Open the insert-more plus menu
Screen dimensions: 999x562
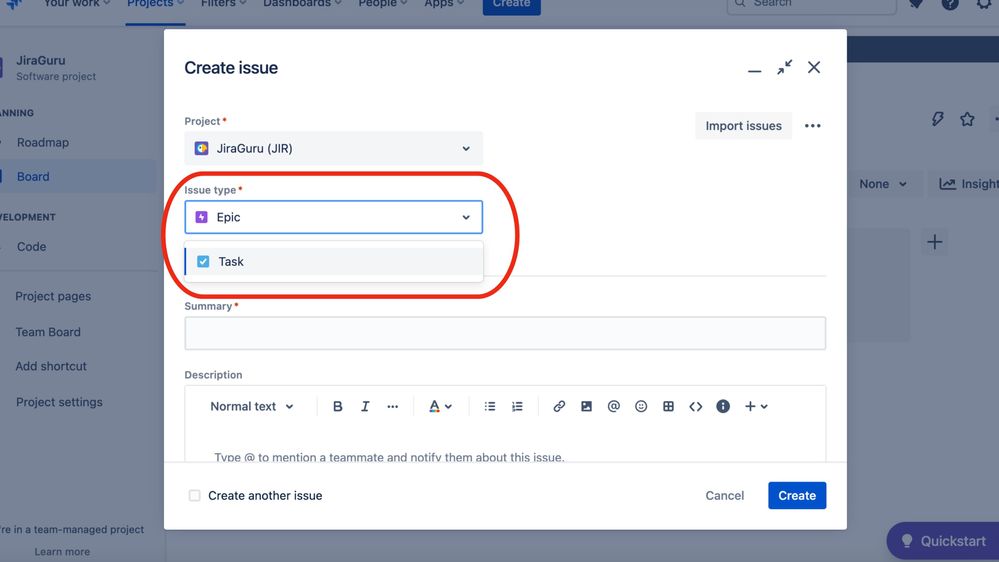[756, 407]
